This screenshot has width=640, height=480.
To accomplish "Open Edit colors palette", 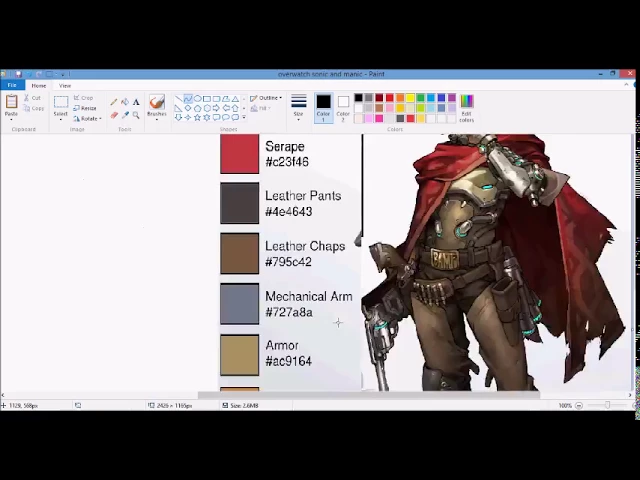I will 467,108.
